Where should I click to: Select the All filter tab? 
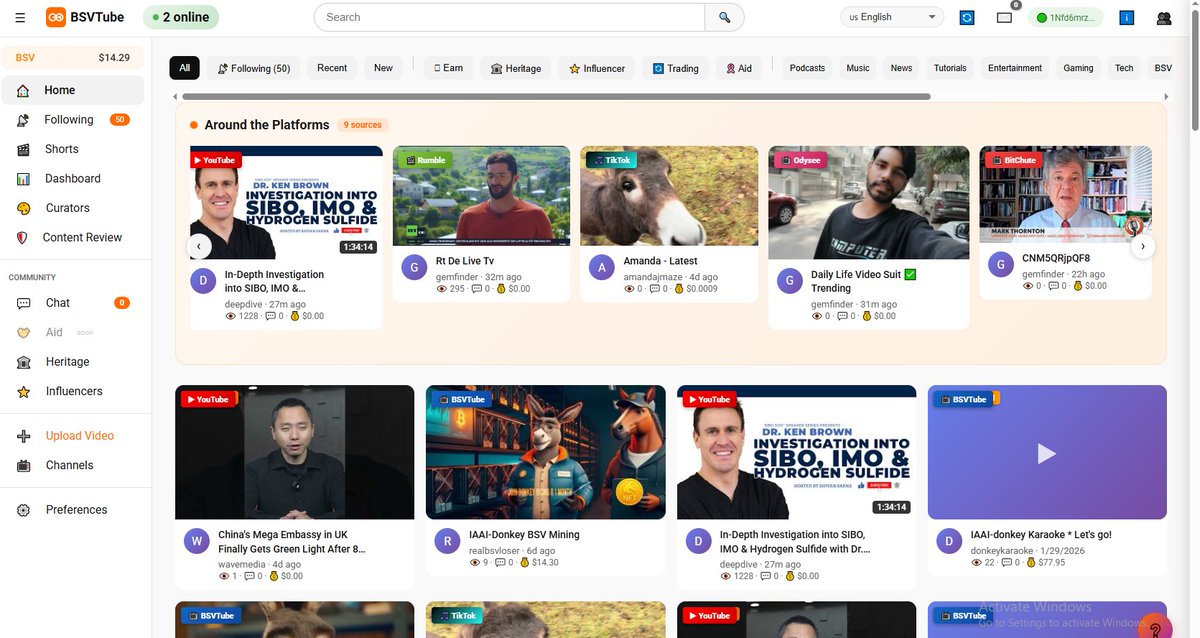184,67
